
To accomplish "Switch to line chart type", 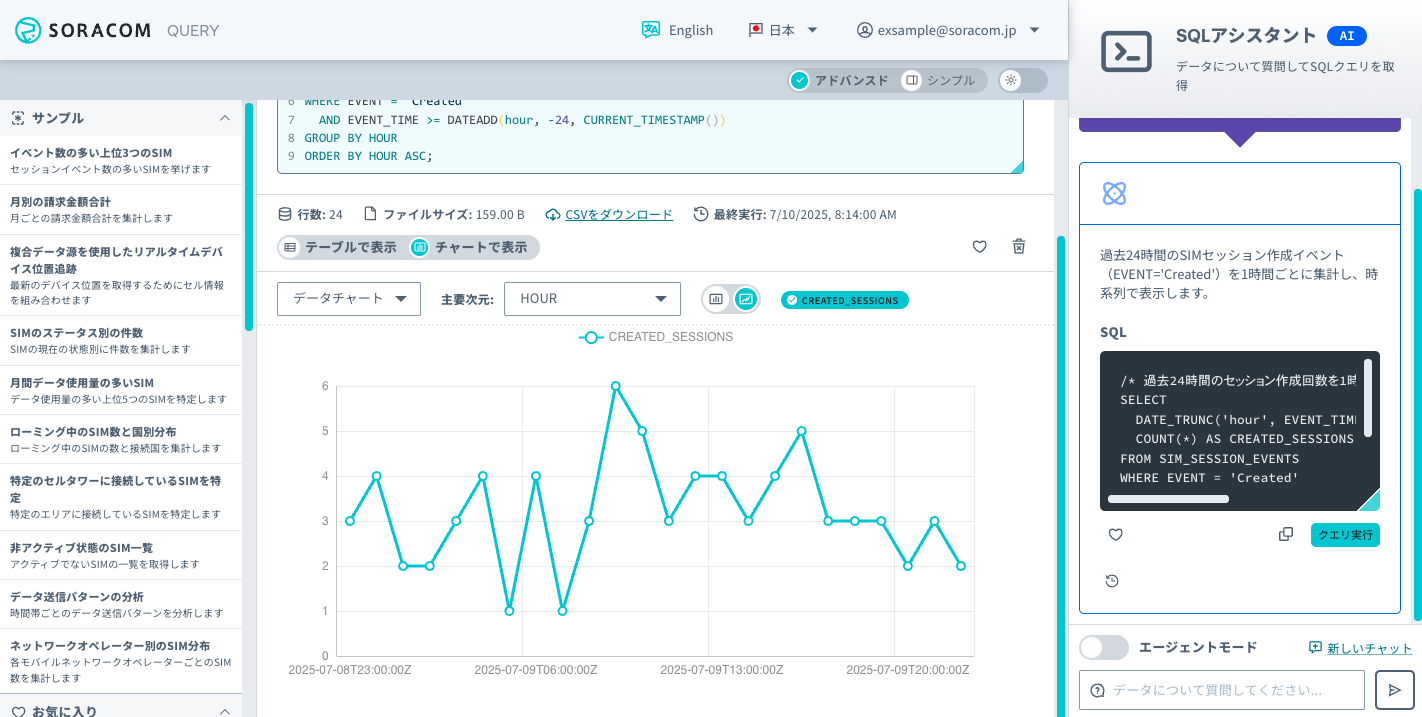I will pos(746,298).
